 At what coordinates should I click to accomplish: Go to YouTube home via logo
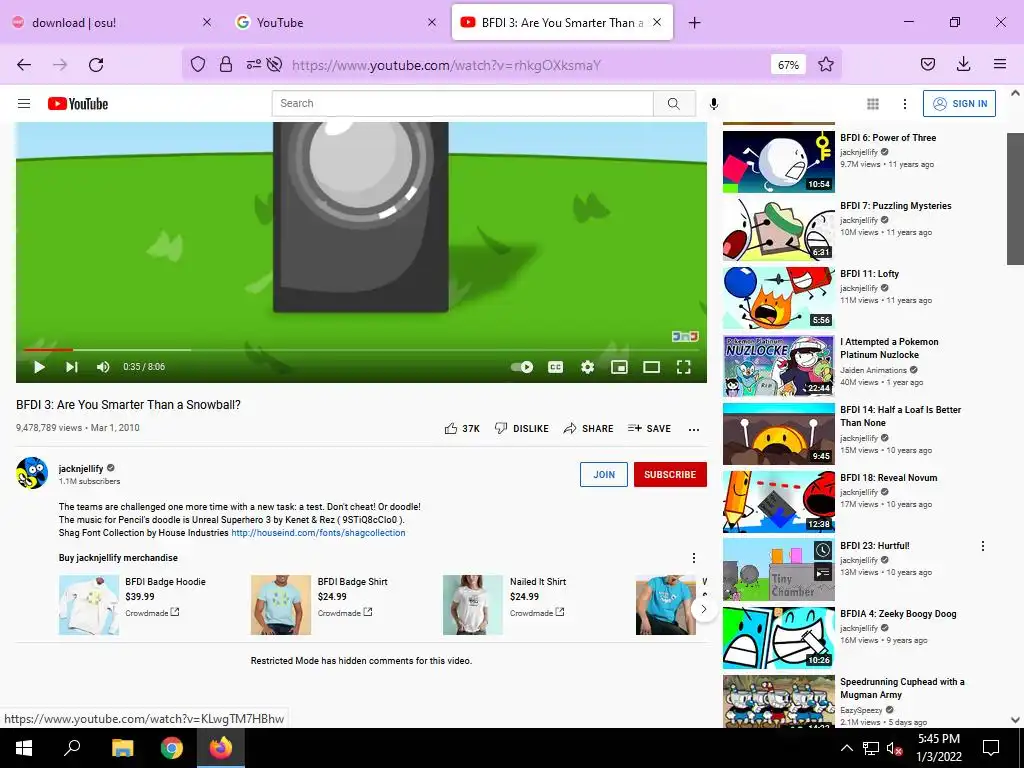pos(78,104)
